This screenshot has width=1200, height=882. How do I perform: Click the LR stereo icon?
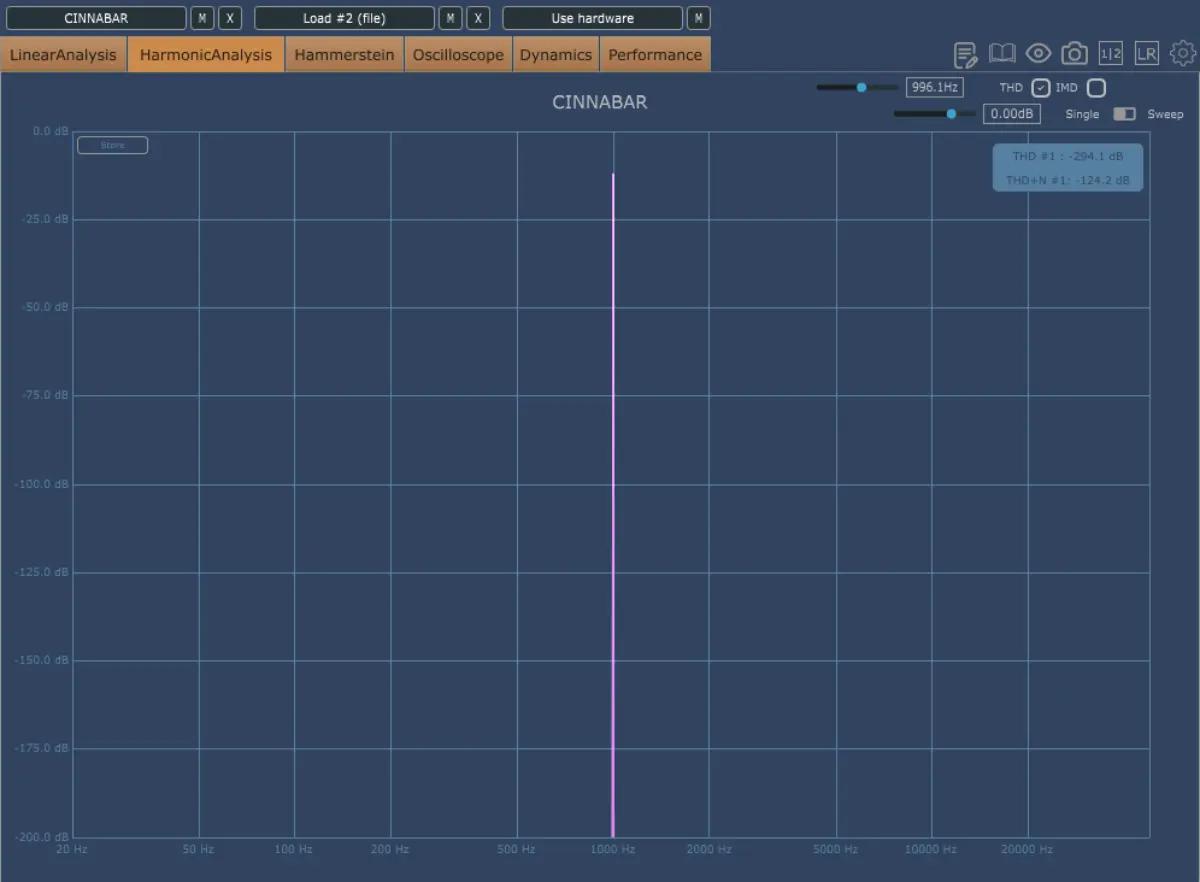pos(1146,54)
